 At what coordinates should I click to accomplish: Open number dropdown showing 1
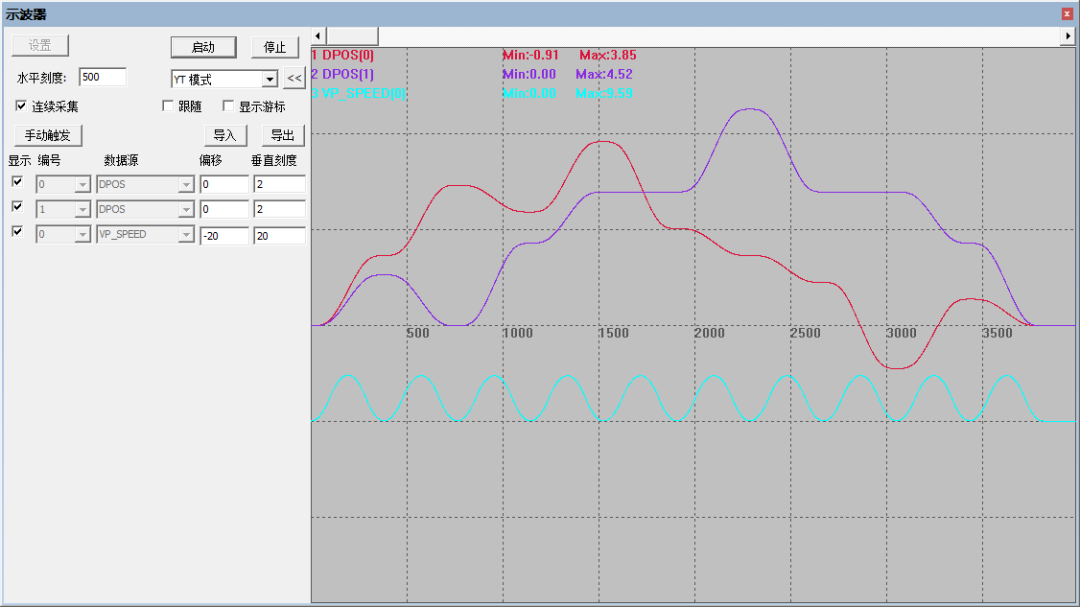point(83,209)
